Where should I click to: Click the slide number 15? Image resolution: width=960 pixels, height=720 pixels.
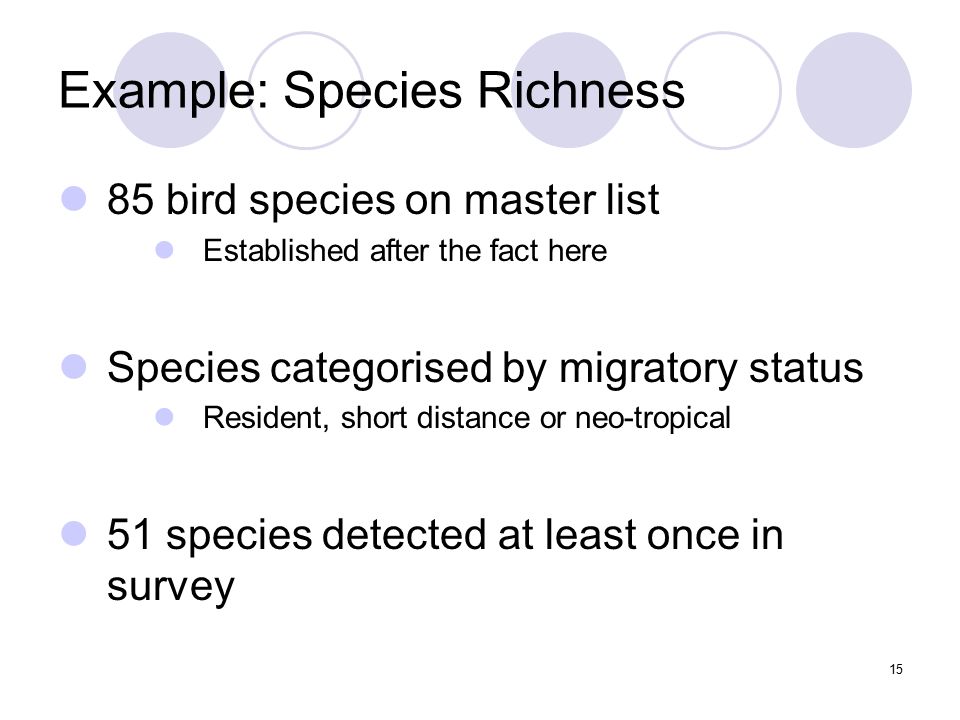coord(896,669)
